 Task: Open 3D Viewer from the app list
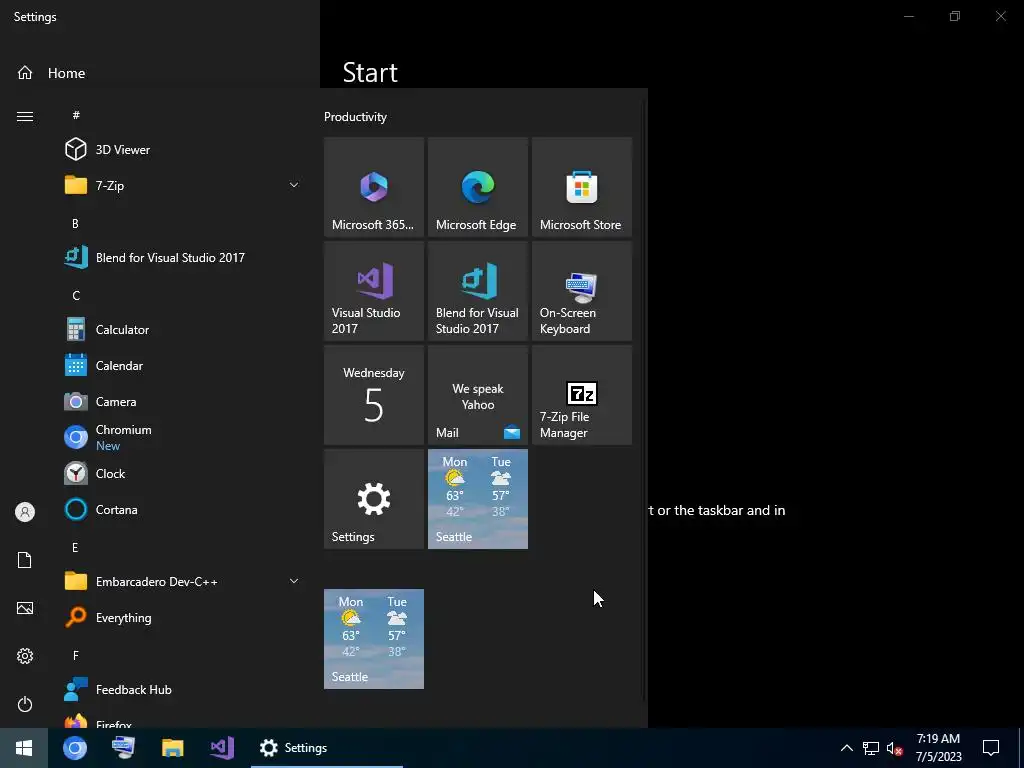183,150
